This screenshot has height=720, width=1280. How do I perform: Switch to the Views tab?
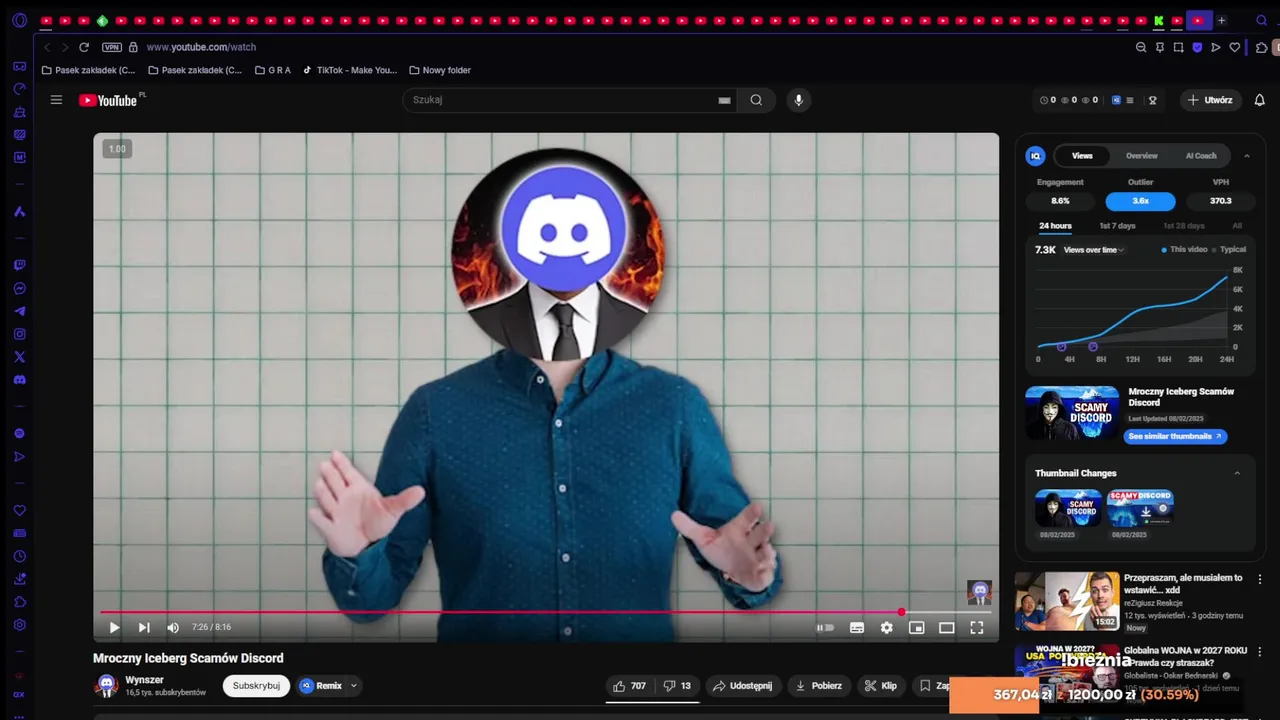coord(1082,156)
